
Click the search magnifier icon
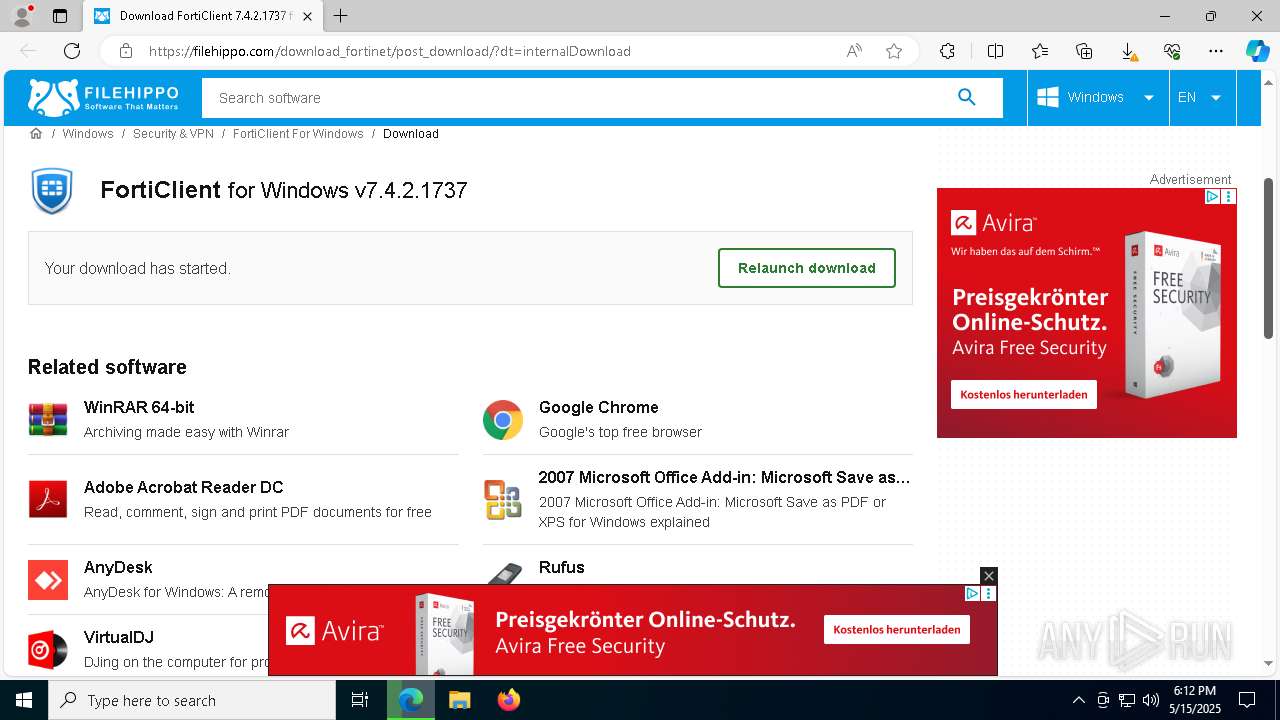click(x=966, y=97)
